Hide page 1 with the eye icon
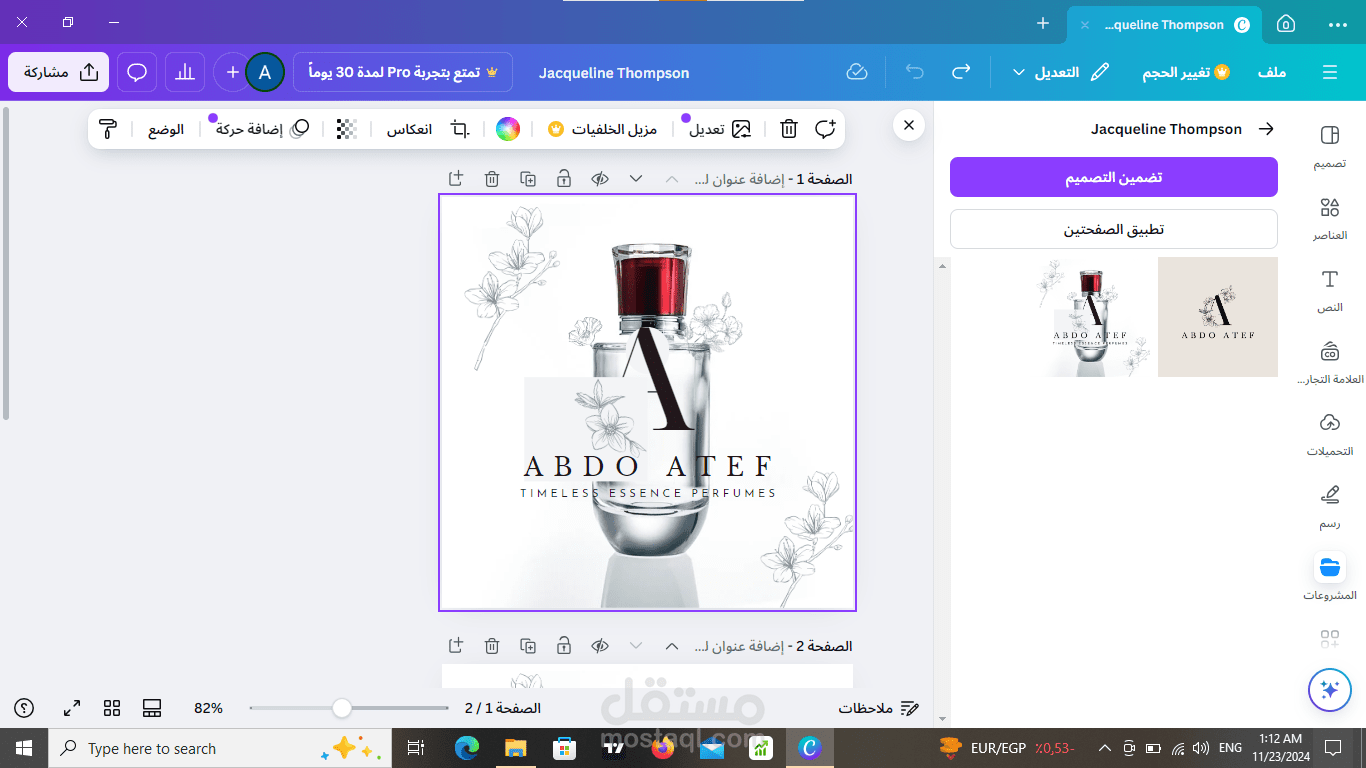 pos(600,179)
